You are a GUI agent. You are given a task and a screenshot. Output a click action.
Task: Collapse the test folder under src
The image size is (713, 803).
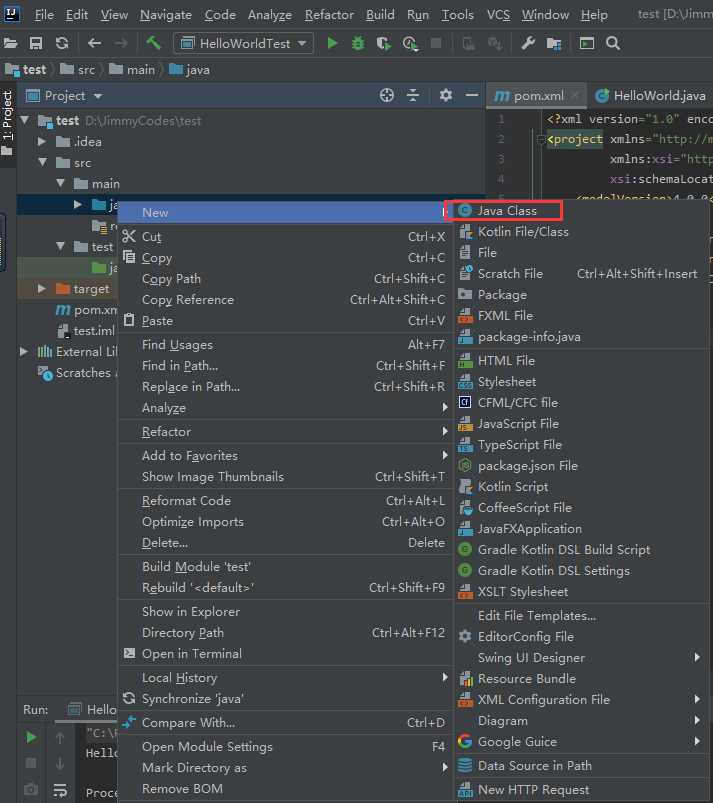60,246
